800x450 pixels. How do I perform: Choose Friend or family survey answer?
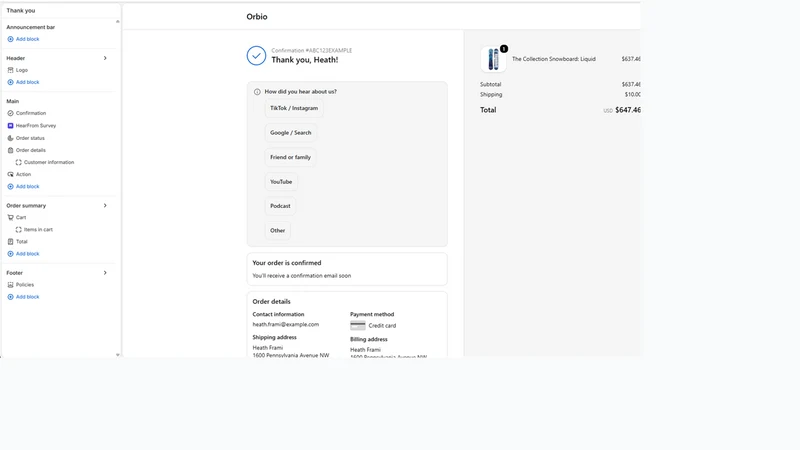click(290, 157)
